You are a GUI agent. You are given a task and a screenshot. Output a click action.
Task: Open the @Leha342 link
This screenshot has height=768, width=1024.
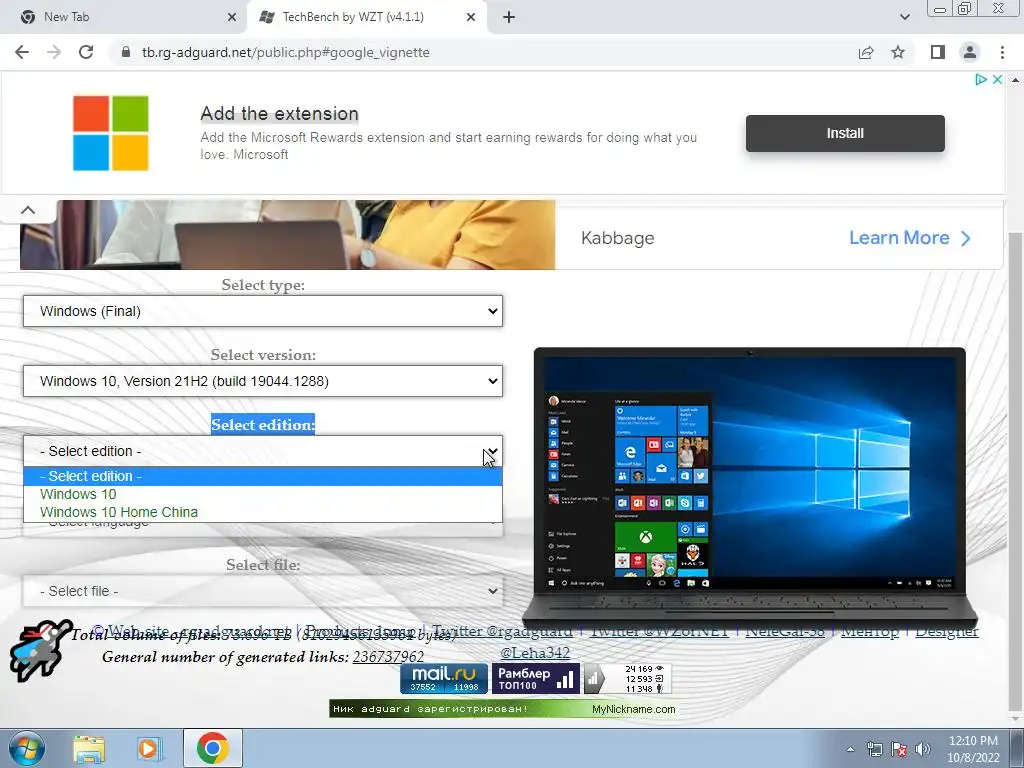(x=535, y=652)
